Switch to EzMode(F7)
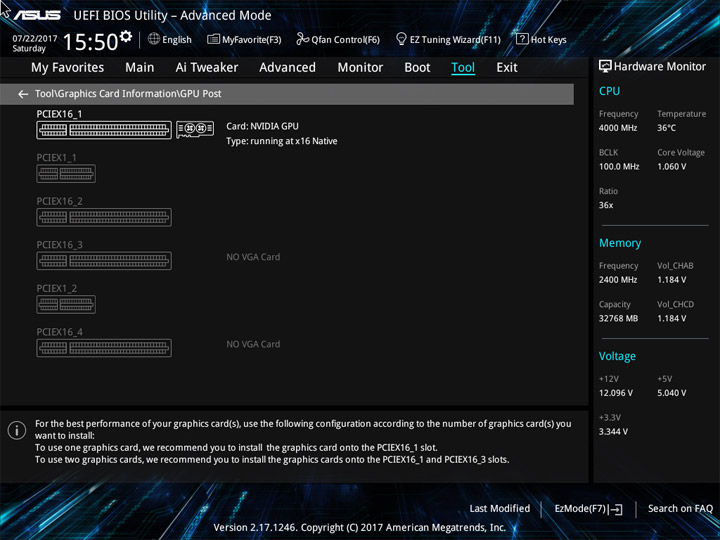Screen dimensions: 720x540 tap(588, 509)
